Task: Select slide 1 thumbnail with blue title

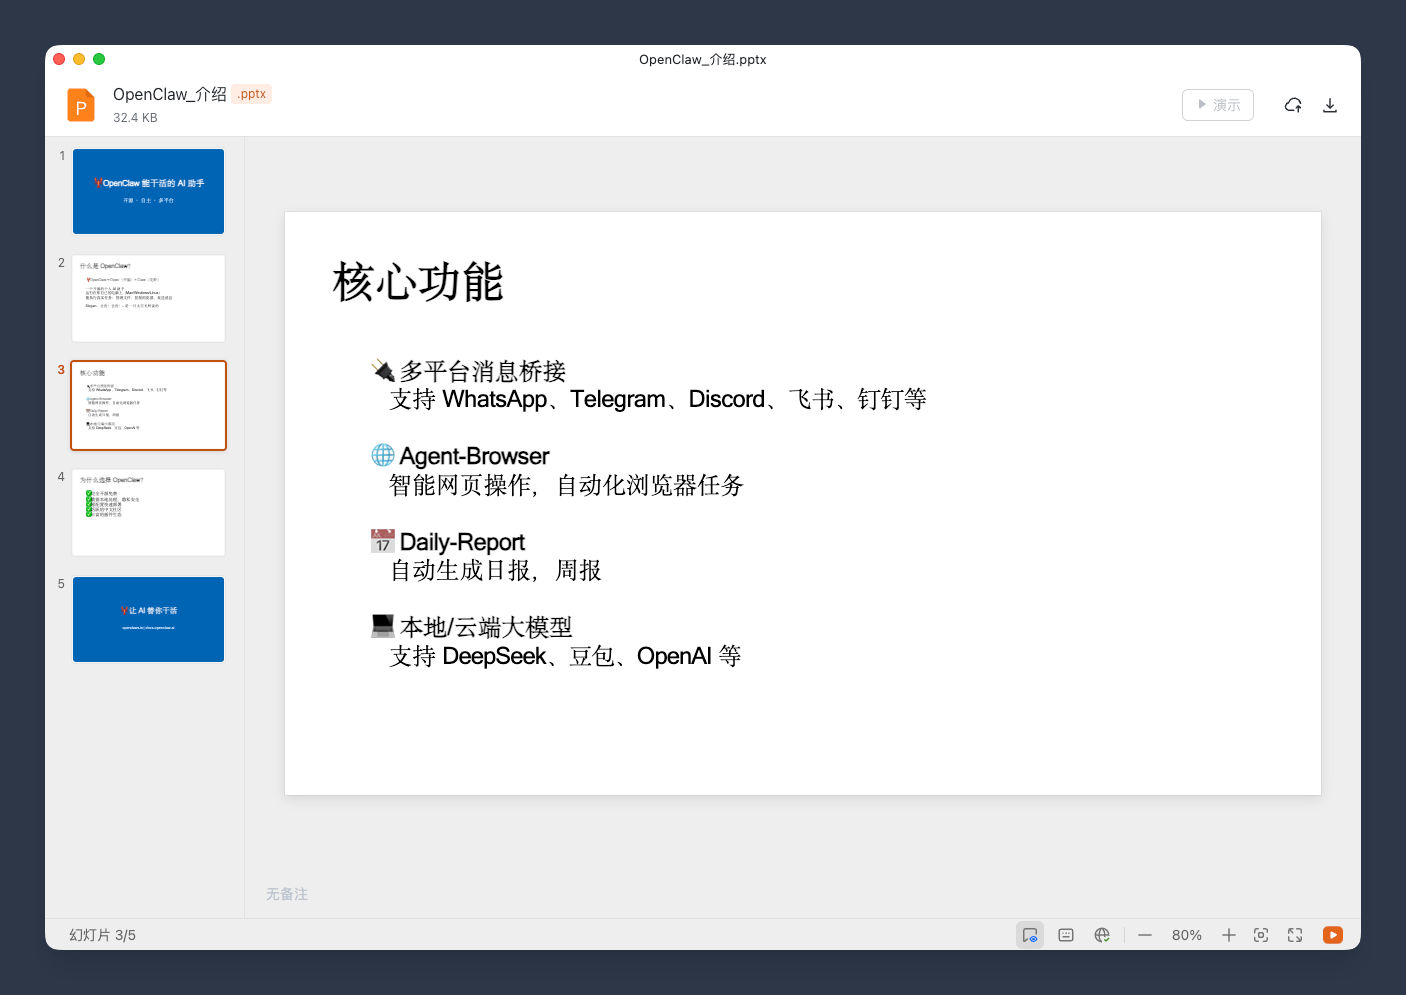Action: click(x=148, y=191)
